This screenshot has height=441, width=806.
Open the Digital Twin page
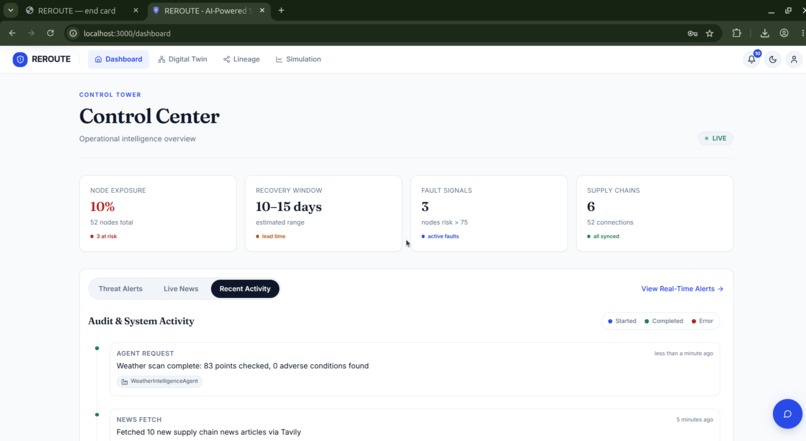pos(182,59)
